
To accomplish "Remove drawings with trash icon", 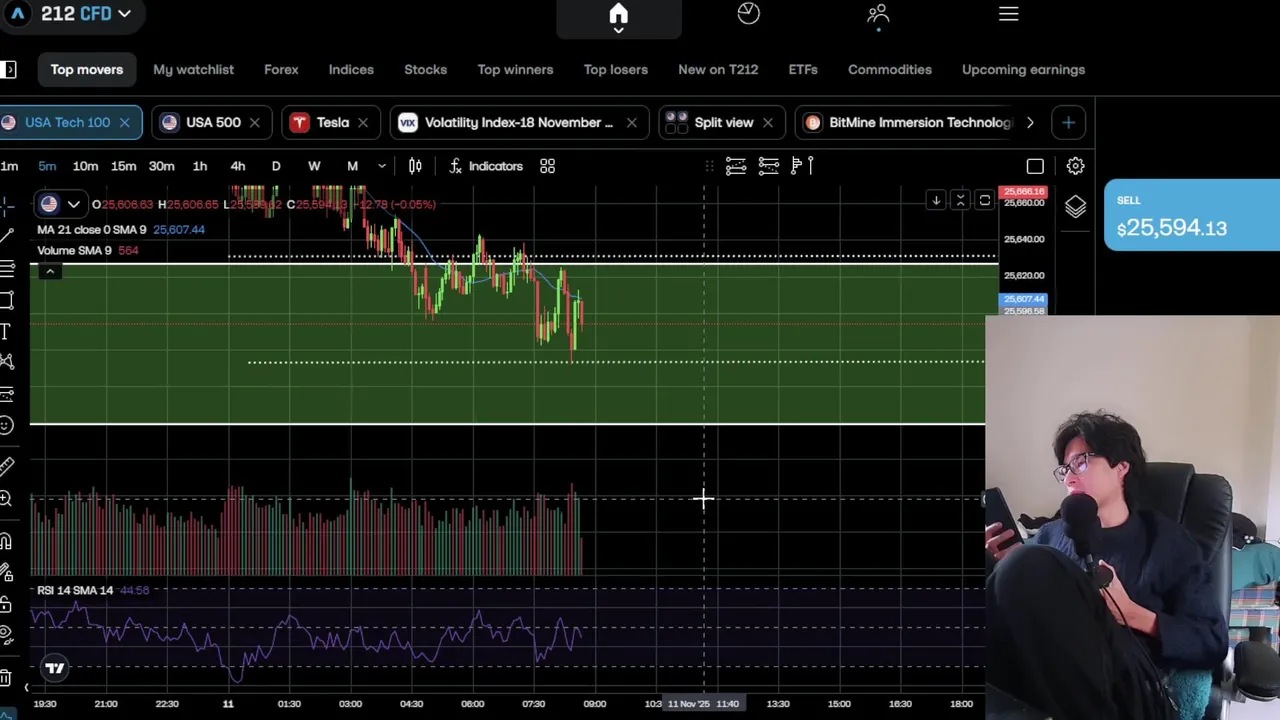I will pos(6,678).
